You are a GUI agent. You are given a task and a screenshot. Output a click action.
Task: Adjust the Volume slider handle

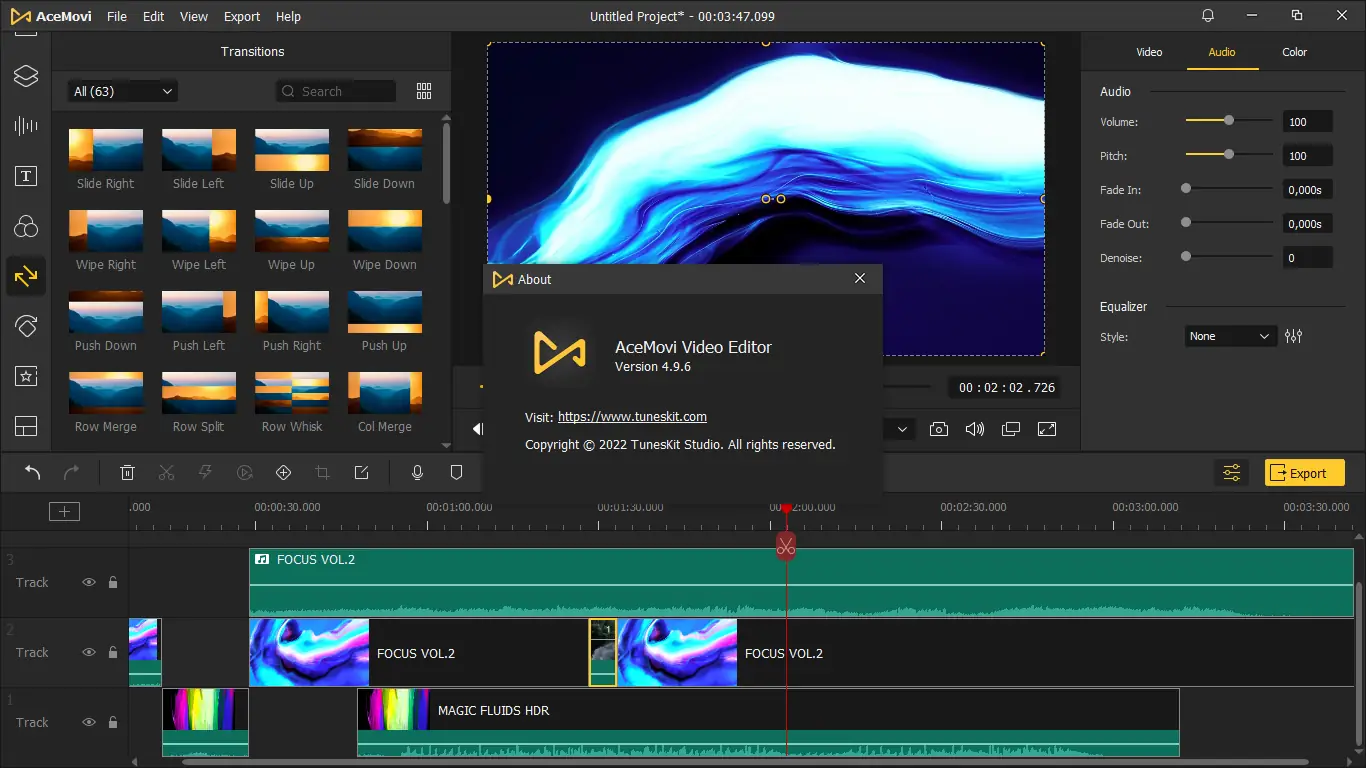[1229, 121]
